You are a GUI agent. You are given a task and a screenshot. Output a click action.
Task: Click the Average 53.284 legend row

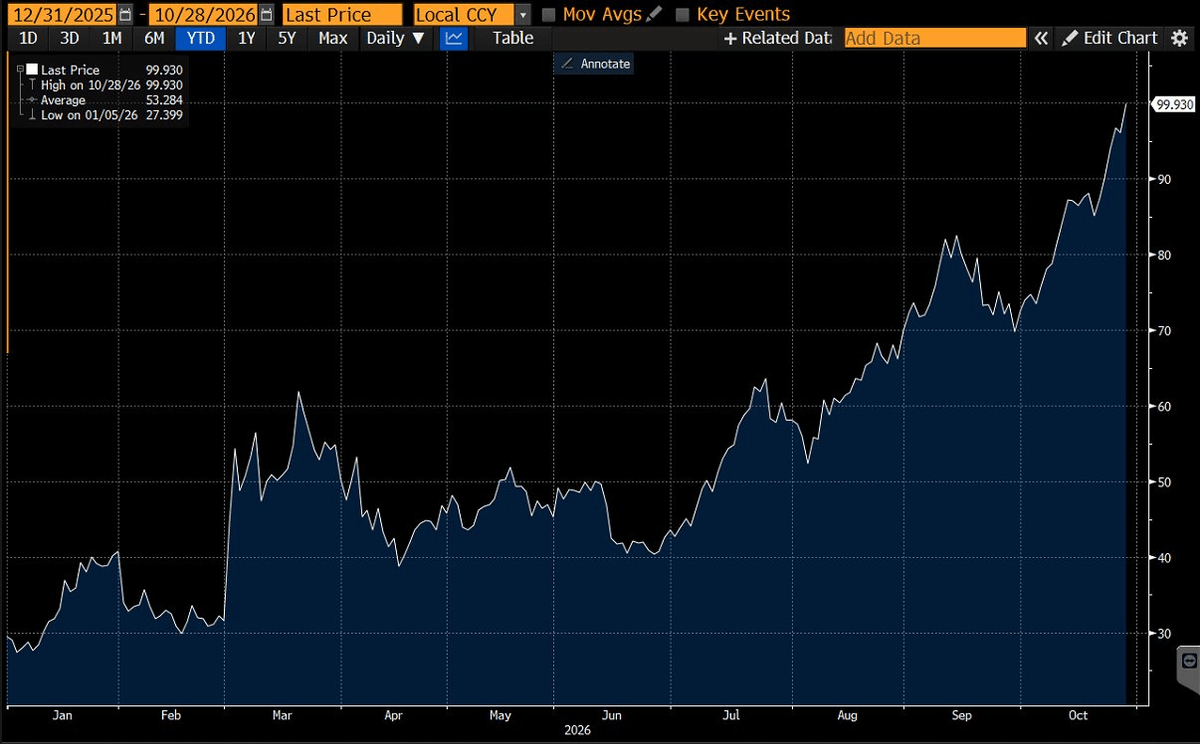tap(106, 100)
